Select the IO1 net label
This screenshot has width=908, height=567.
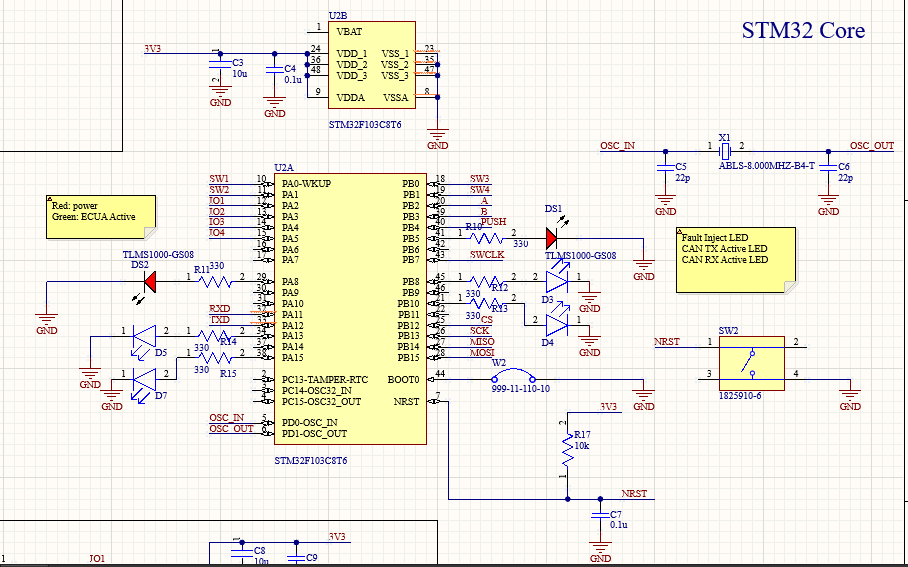point(217,200)
